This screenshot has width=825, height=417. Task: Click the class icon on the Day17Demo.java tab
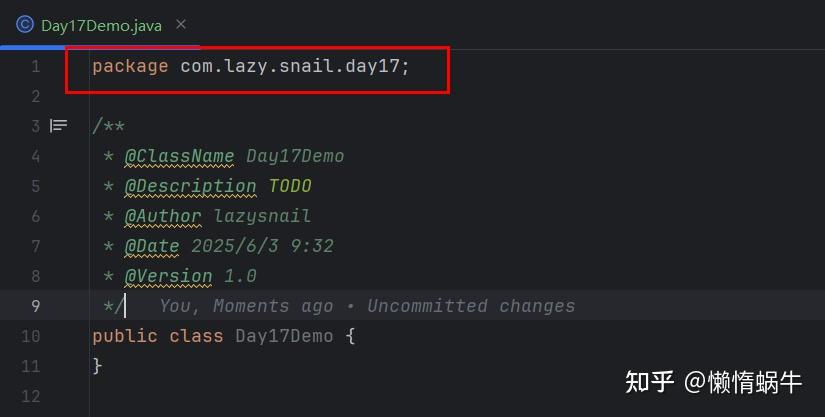pyautogui.click(x=24, y=25)
